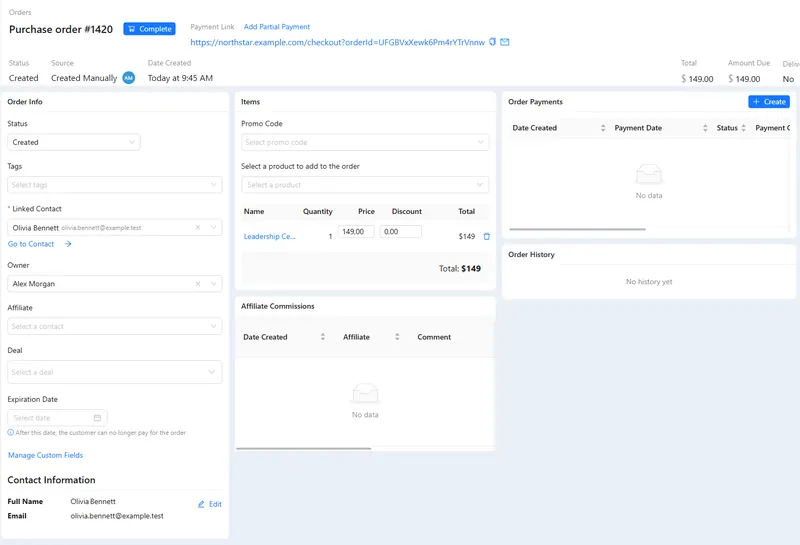Sort Affiliate Commissions by Affiliate

[x=397, y=337]
